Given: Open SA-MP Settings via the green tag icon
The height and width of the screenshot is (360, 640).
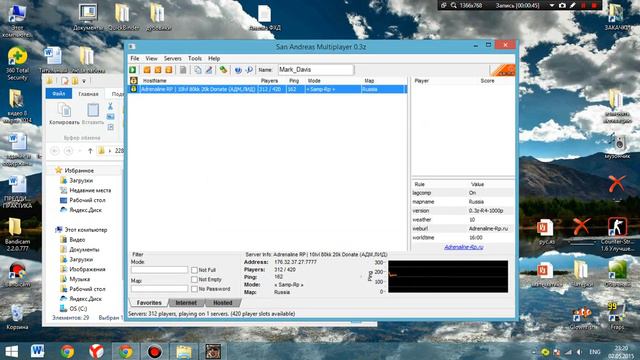Looking at the screenshot, I should point(223,70).
